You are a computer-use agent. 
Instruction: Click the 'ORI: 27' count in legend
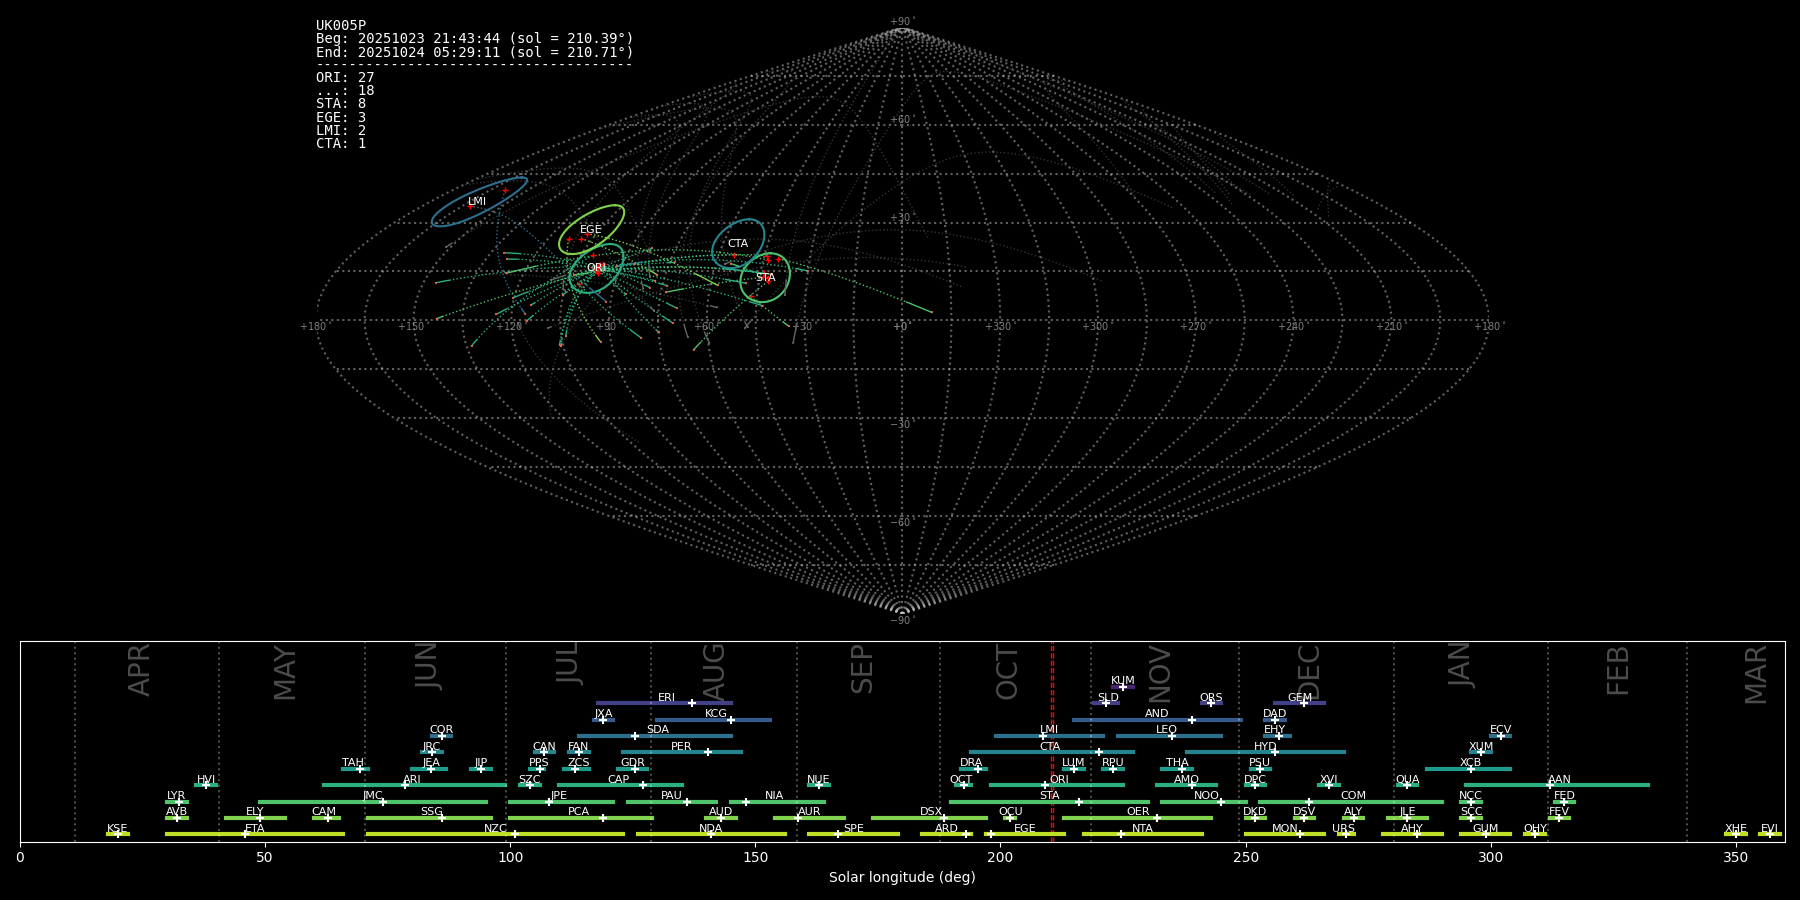pos(345,78)
